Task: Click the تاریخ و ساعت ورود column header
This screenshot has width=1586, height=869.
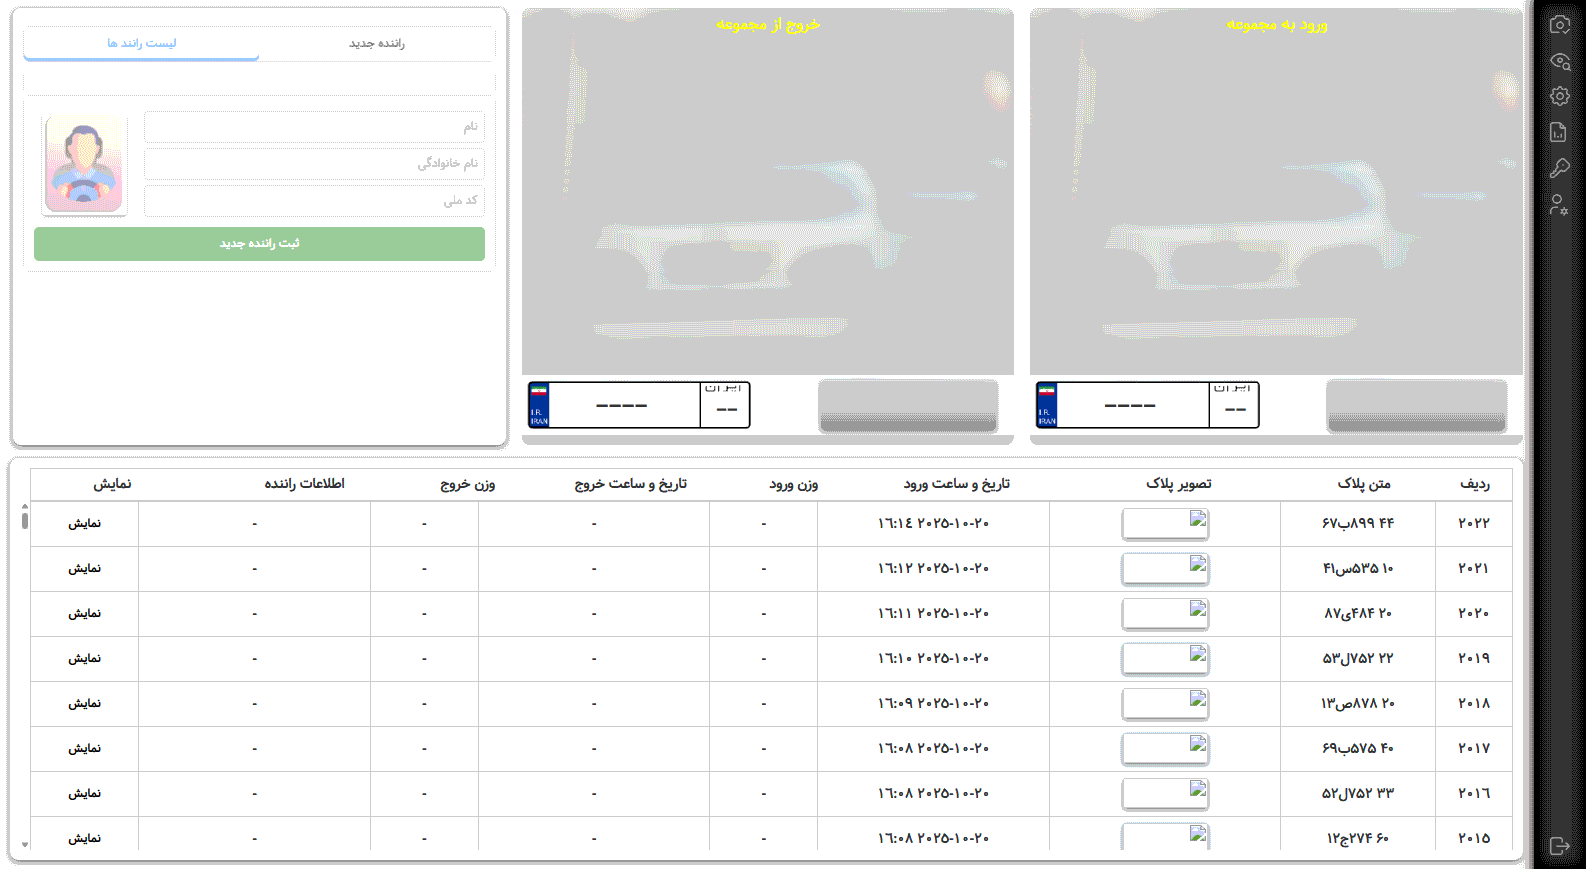Action: (x=956, y=484)
